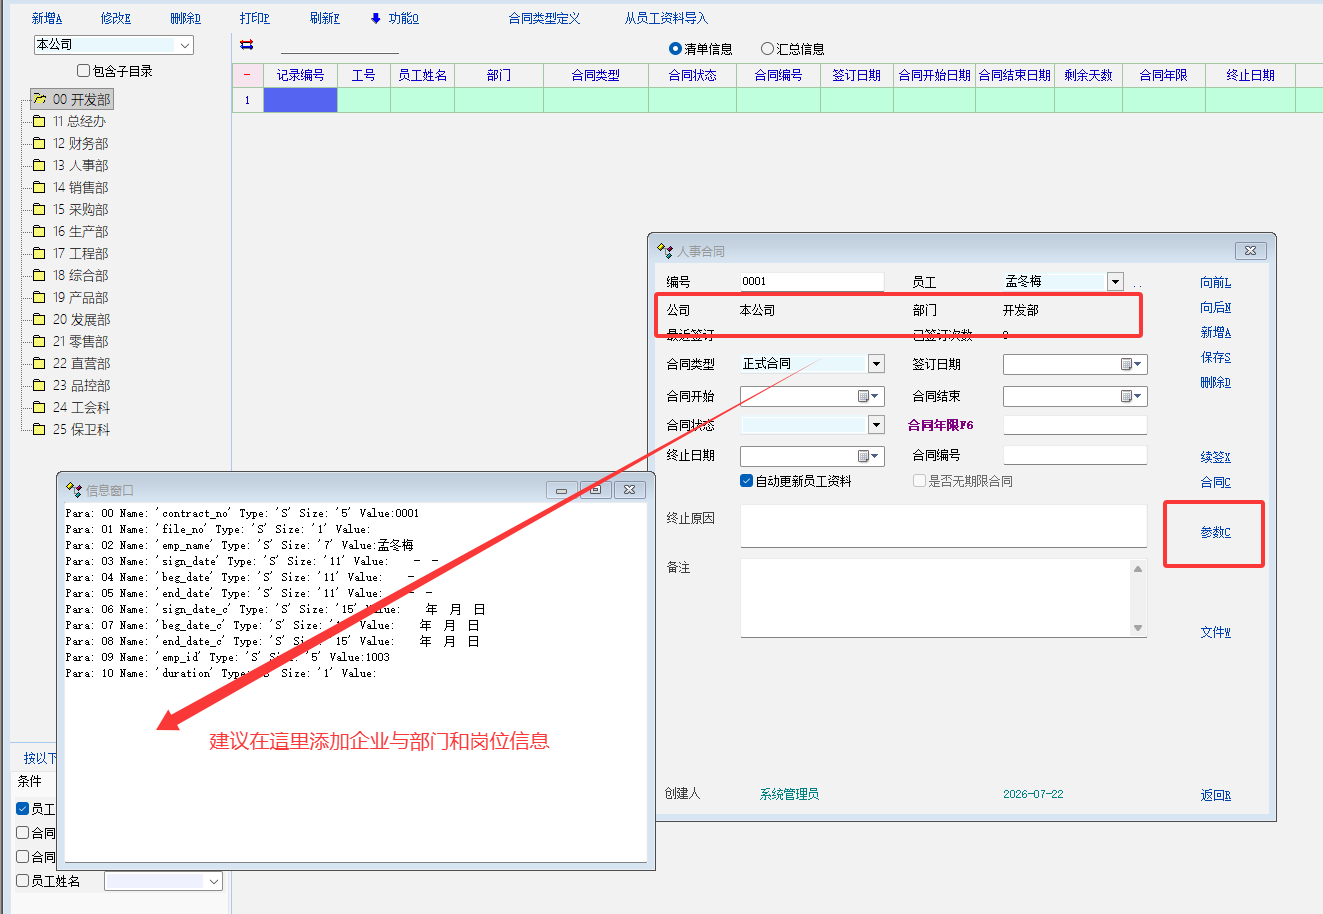The height and width of the screenshot is (914, 1323).
Task: Click the swap arrows icon above the grid
Action: [247, 45]
